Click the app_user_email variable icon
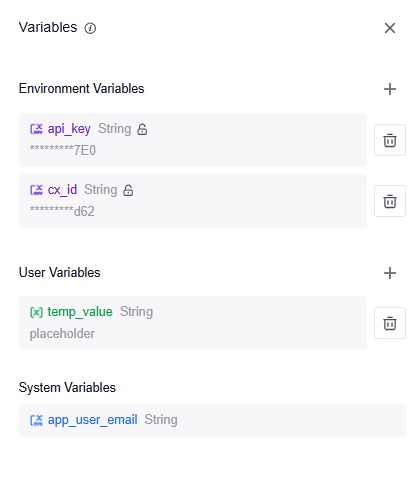Viewport: 420px width, 489px height. [x=36, y=420]
